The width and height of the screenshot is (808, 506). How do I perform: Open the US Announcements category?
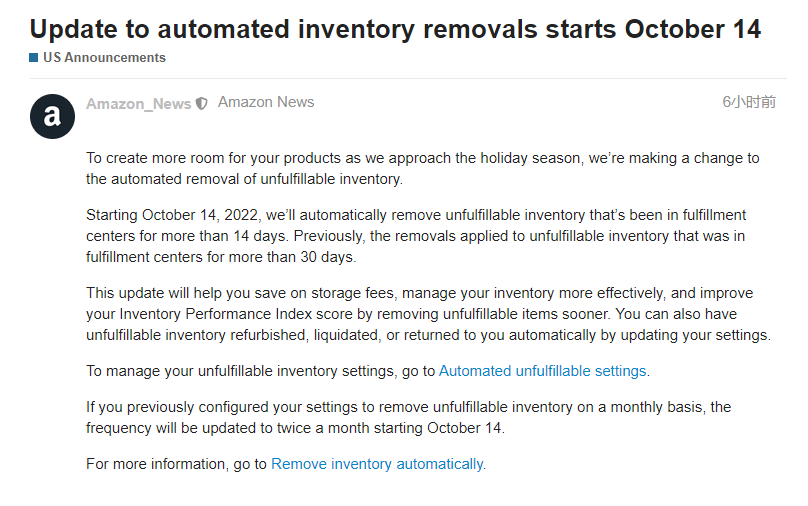coord(104,58)
